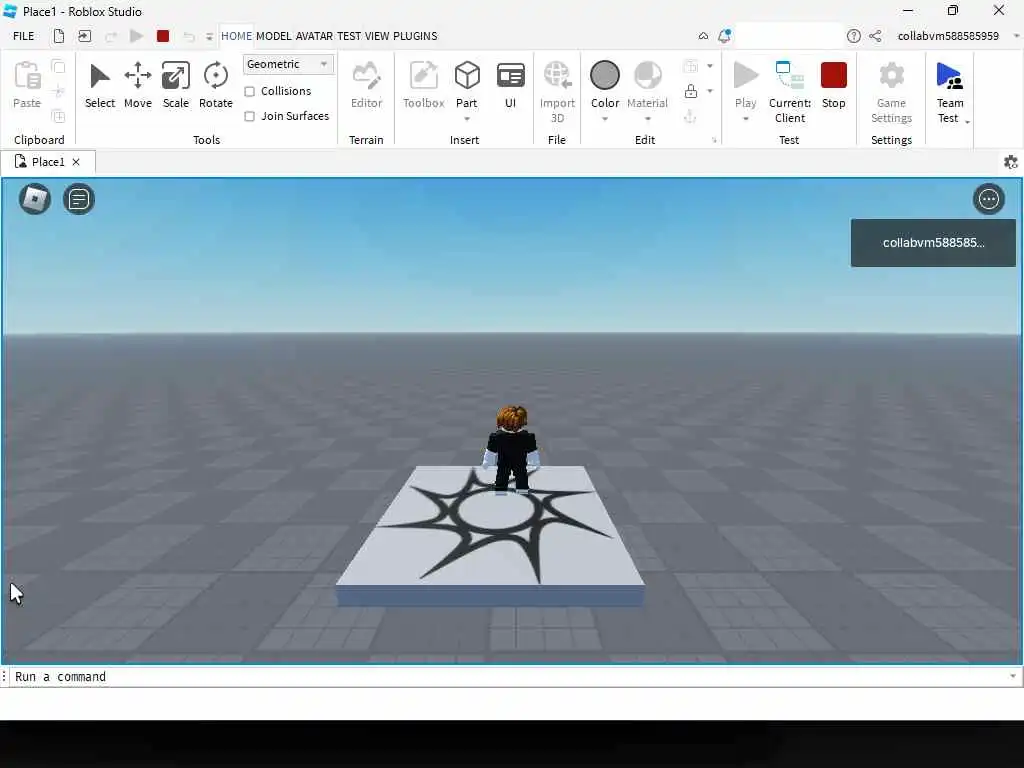1024x768 pixels.
Task: Open the Terrain Editor
Action: point(366,86)
